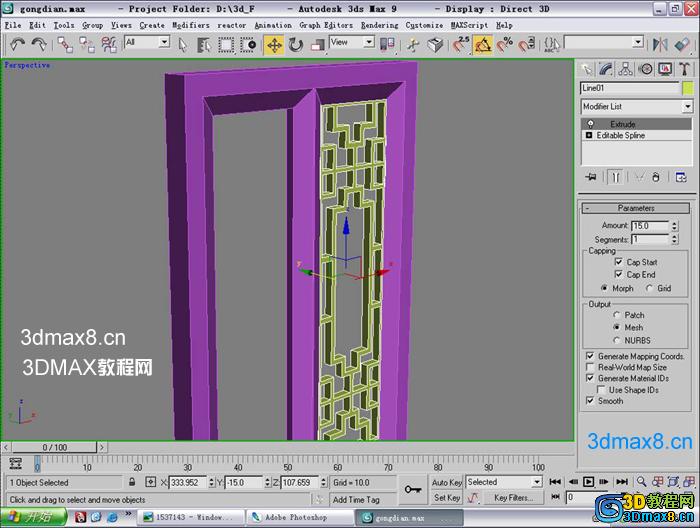Image resolution: width=700 pixels, height=528 pixels.
Task: Select the Bind to Space Warp tool
Action: click(109, 45)
